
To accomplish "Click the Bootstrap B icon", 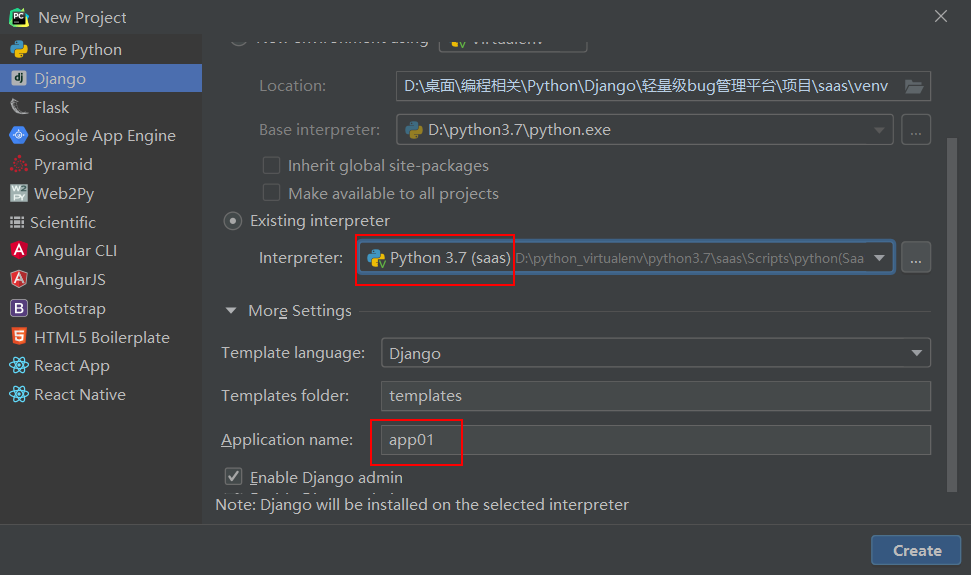I will click(19, 308).
